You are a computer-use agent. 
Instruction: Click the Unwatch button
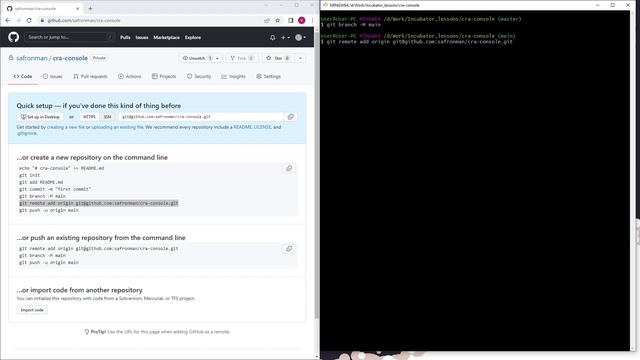pos(197,58)
